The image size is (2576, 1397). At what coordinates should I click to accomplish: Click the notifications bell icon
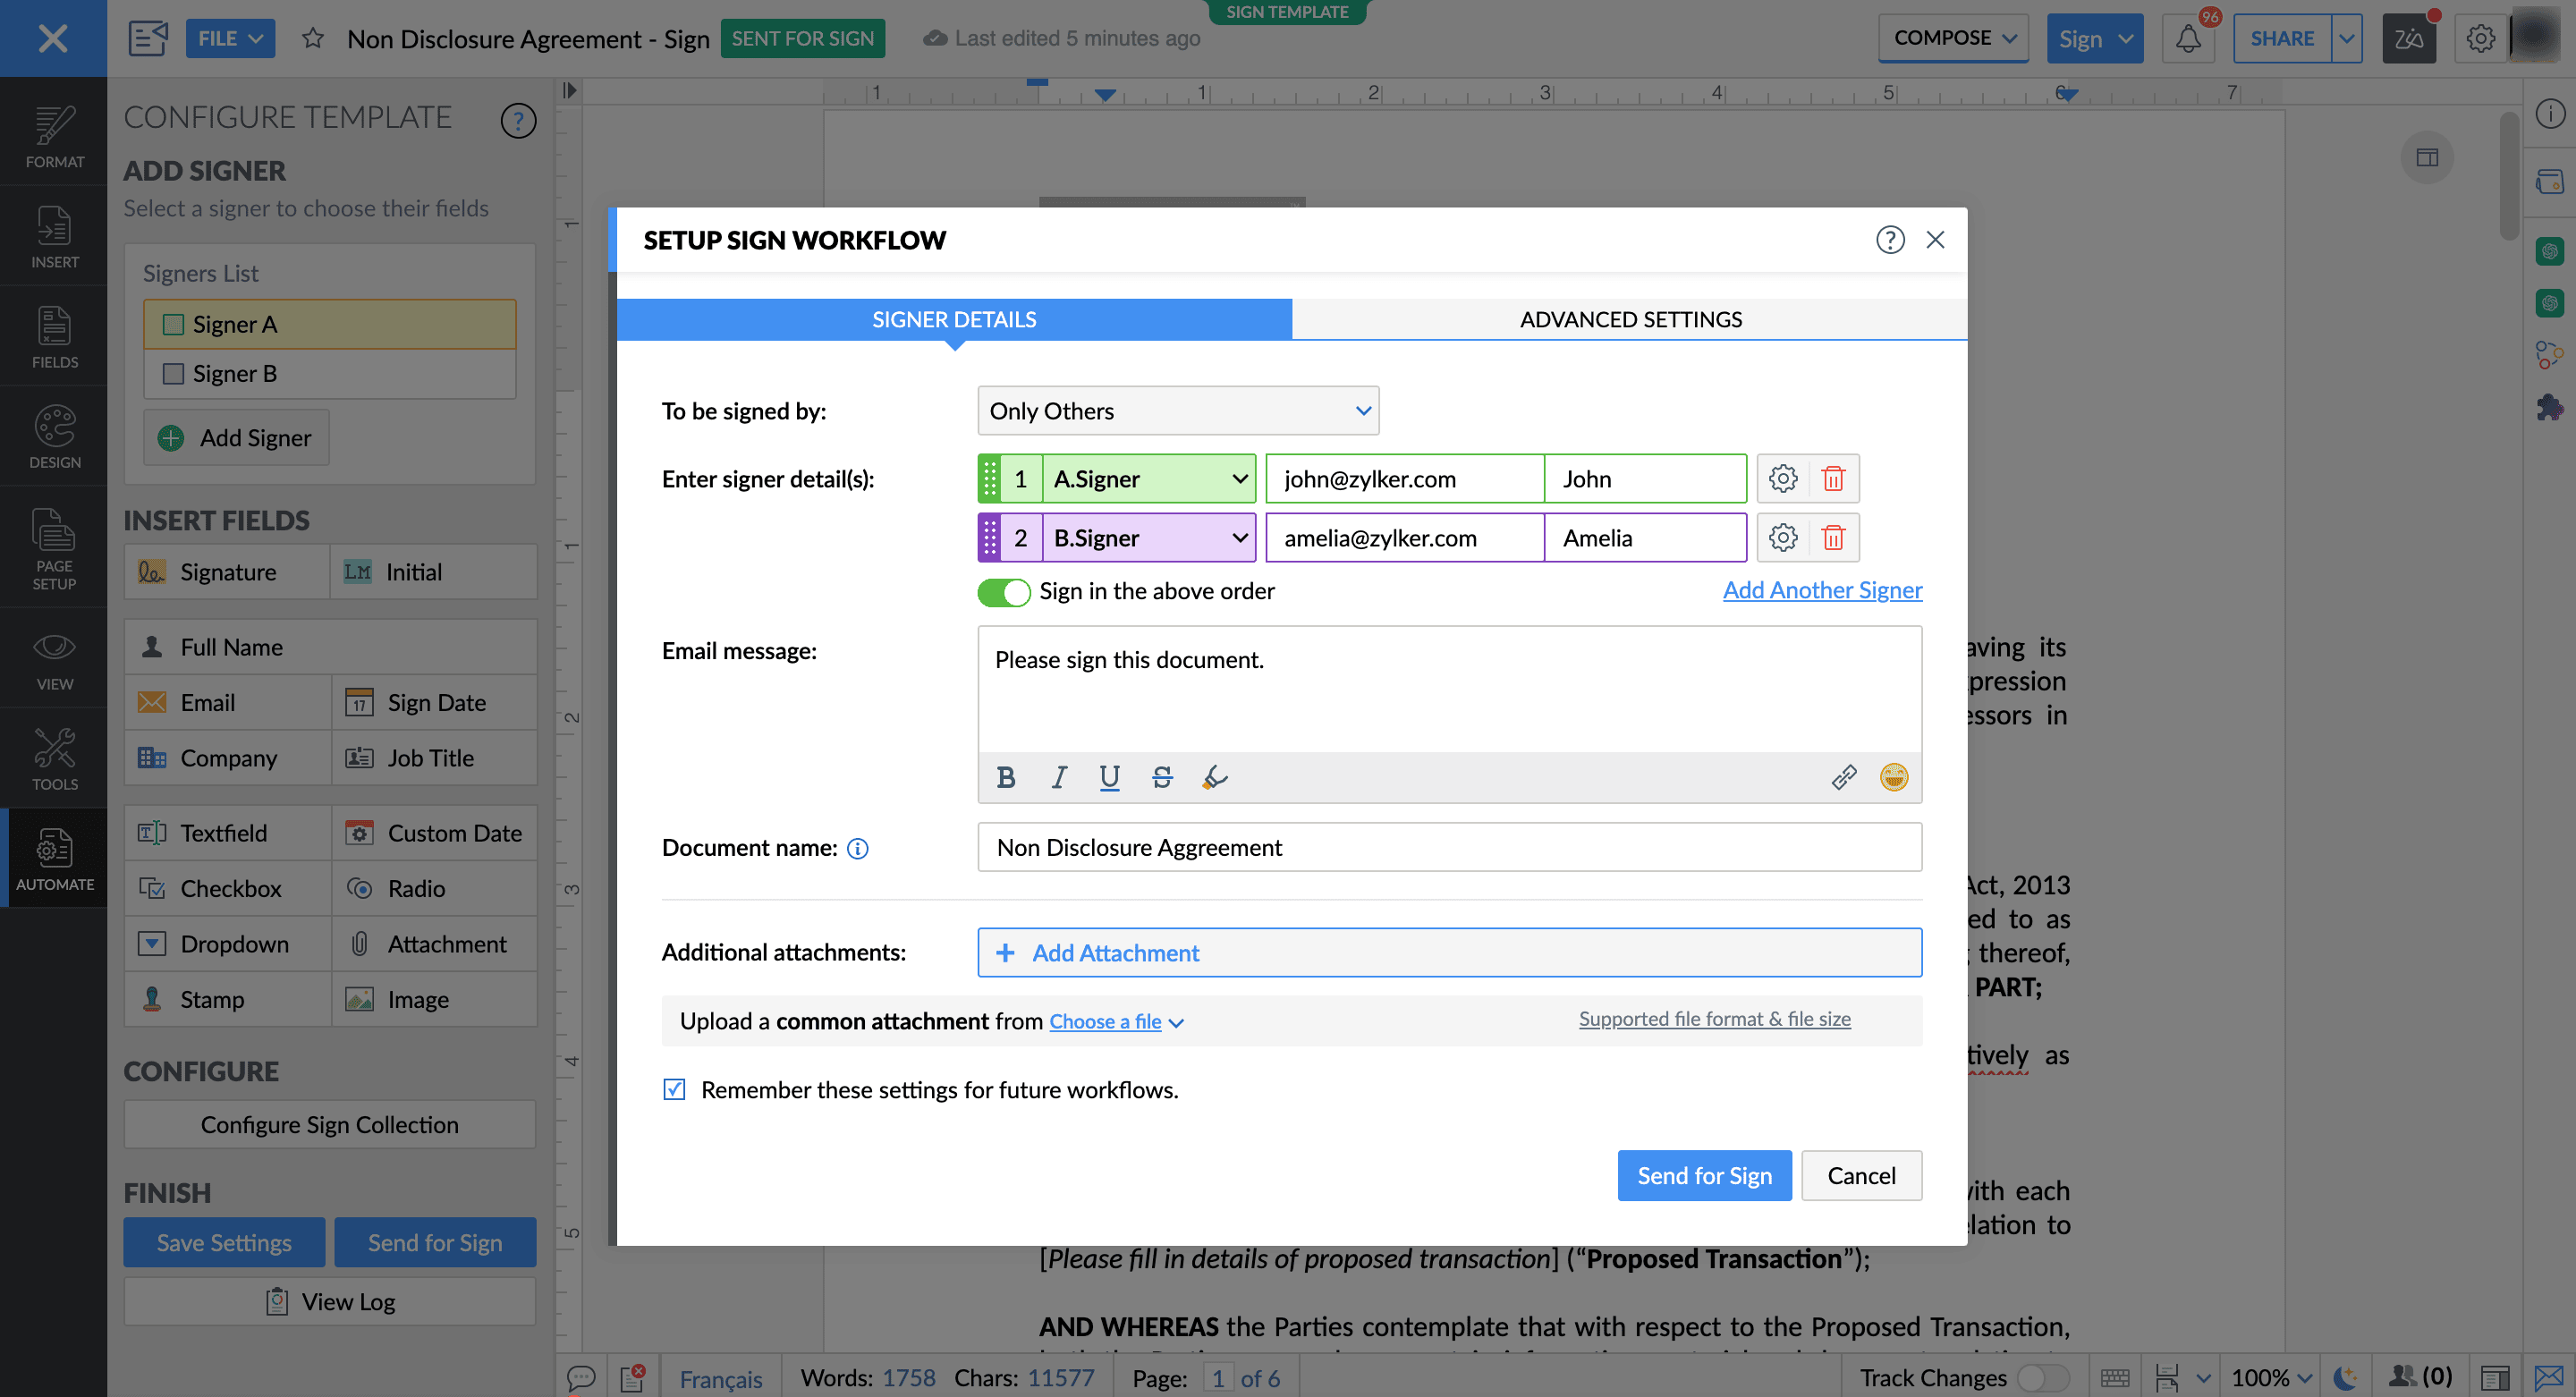click(x=2187, y=39)
